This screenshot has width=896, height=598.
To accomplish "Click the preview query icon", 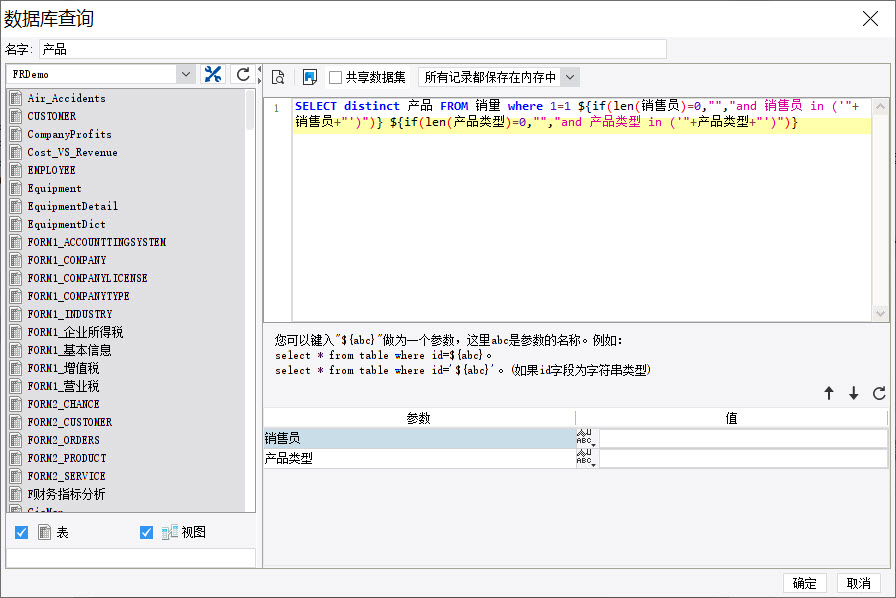I will (278, 77).
